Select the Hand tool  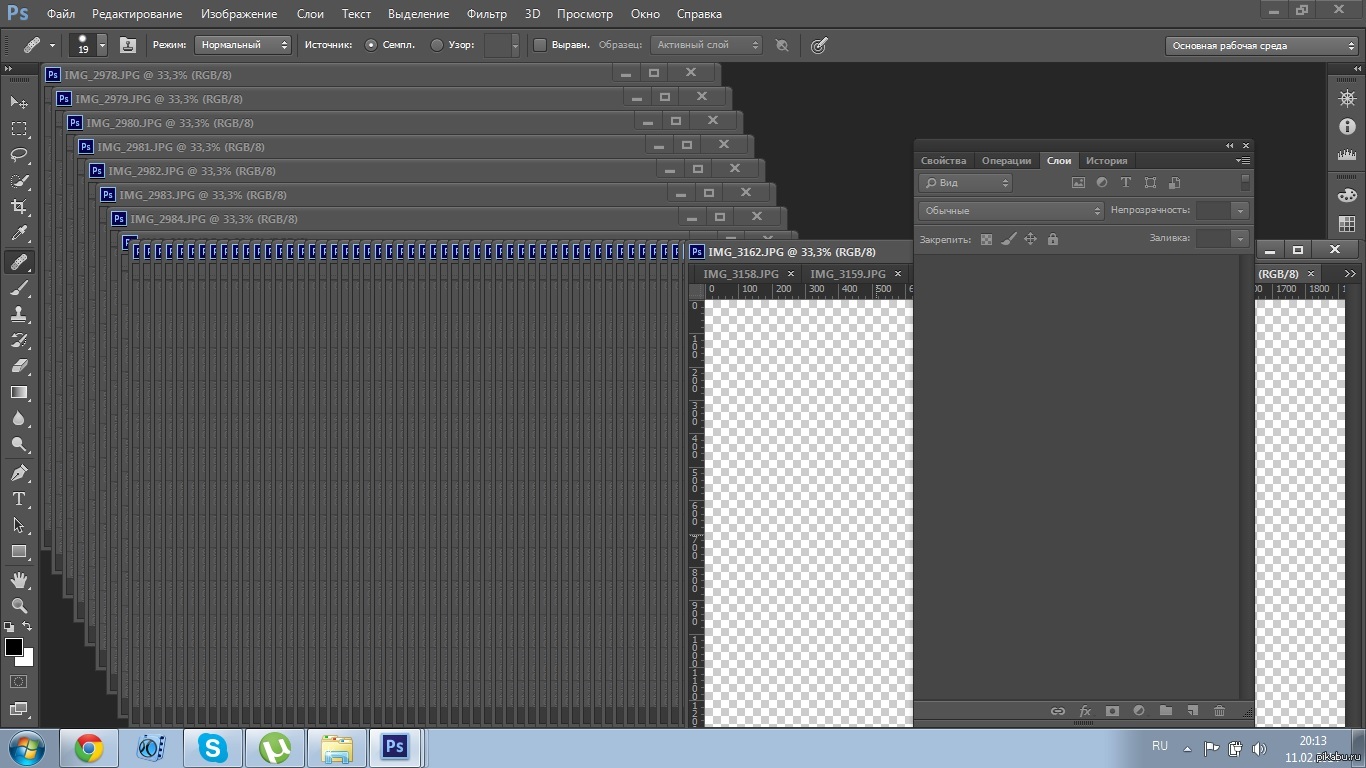(19, 580)
